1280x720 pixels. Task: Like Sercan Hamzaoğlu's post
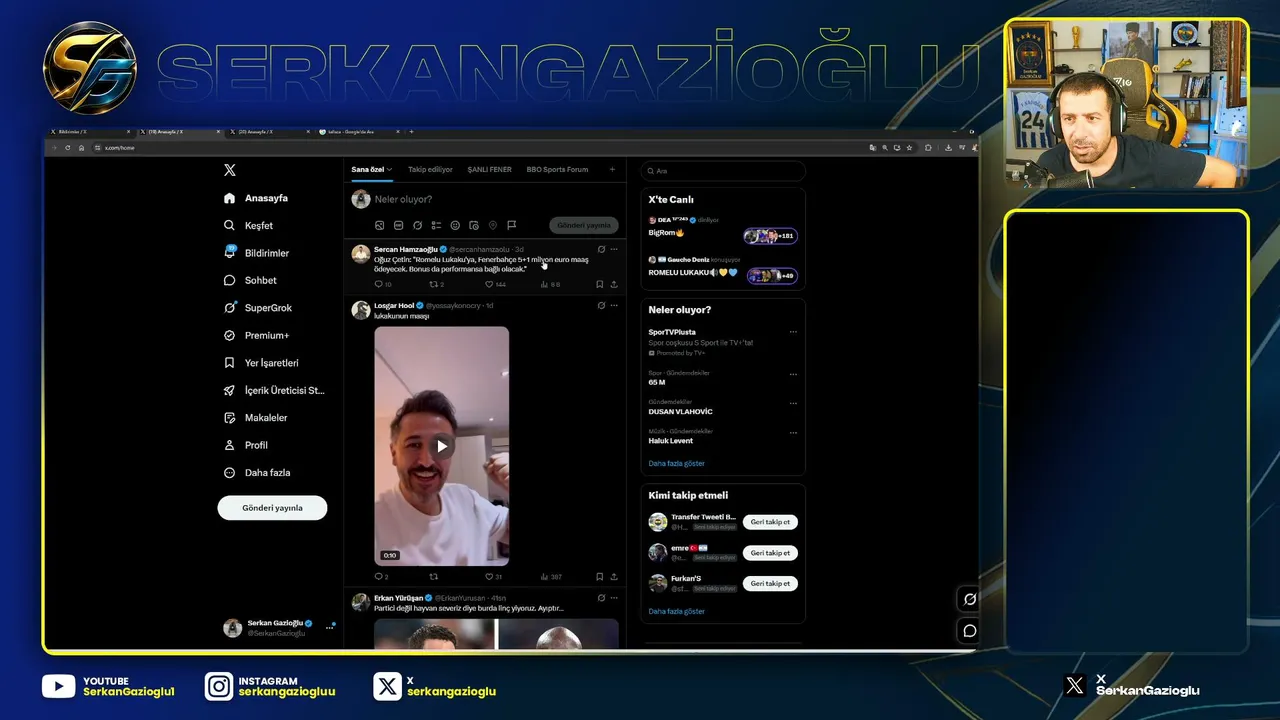click(x=489, y=284)
